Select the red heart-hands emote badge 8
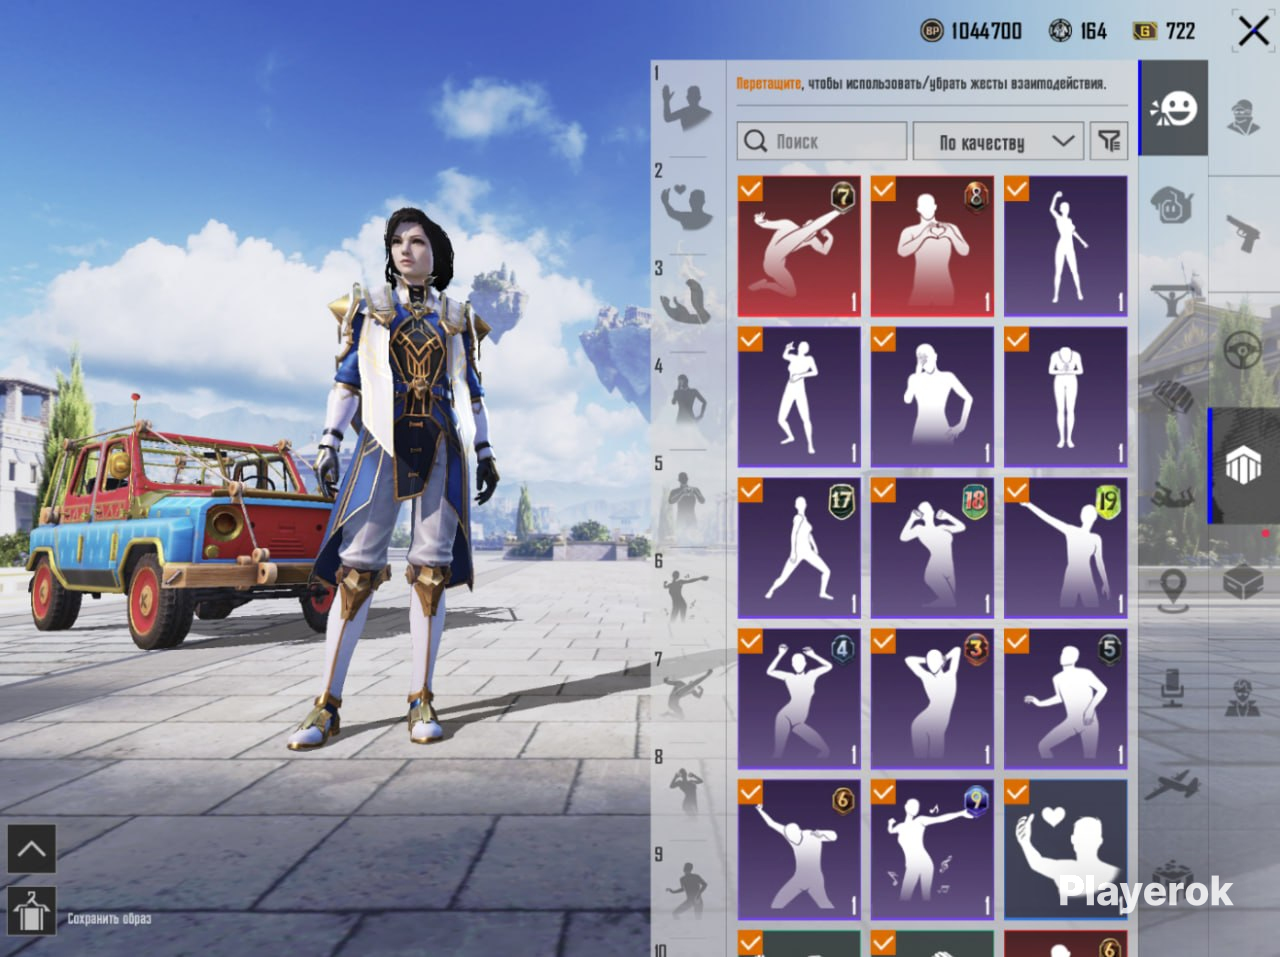 [x=932, y=247]
